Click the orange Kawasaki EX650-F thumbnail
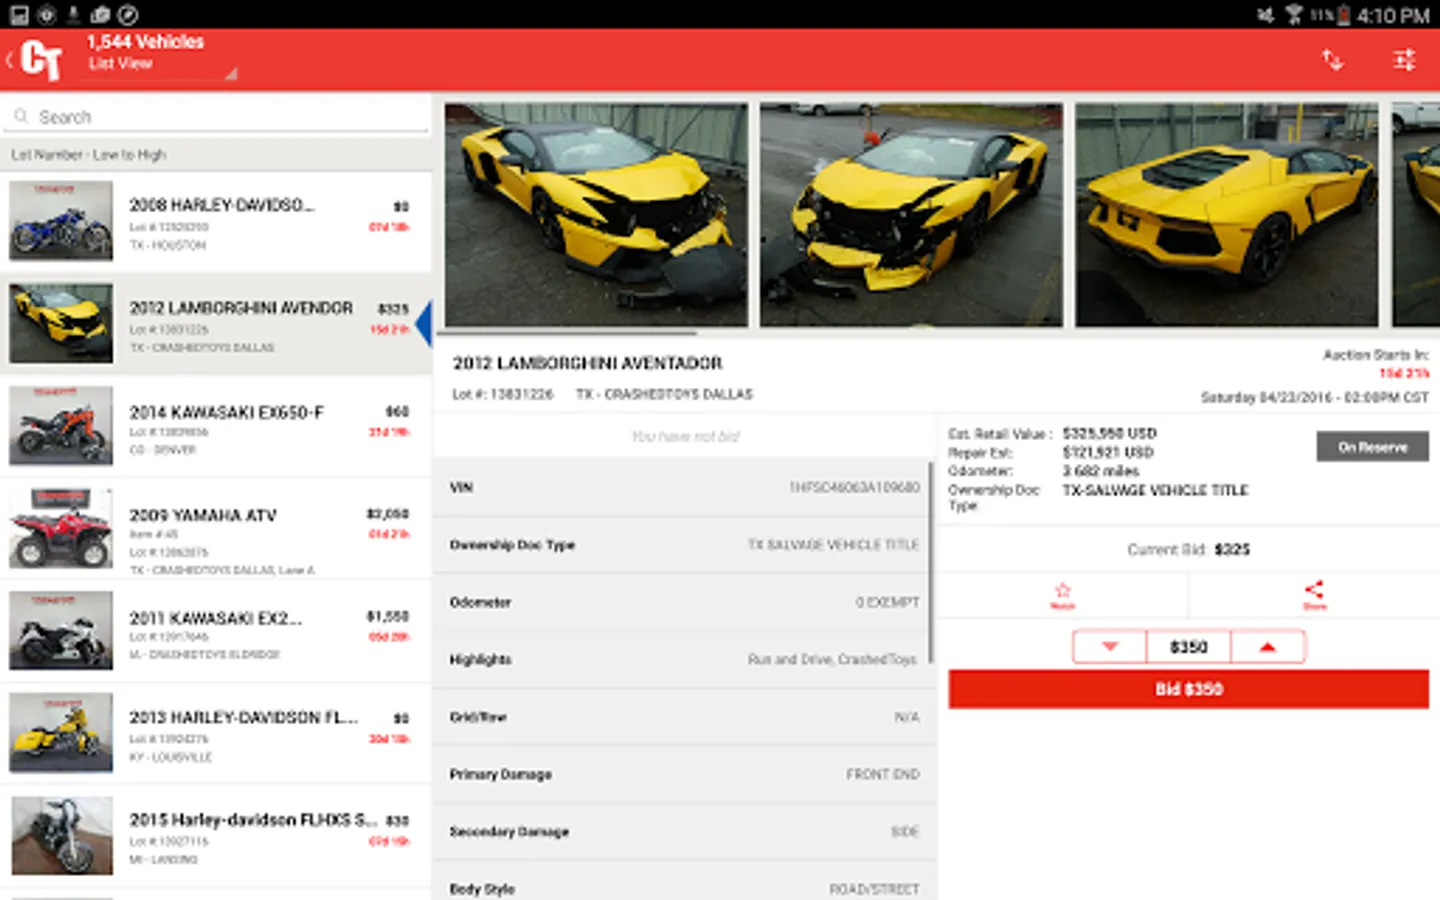The height and width of the screenshot is (900, 1440). click(x=61, y=426)
